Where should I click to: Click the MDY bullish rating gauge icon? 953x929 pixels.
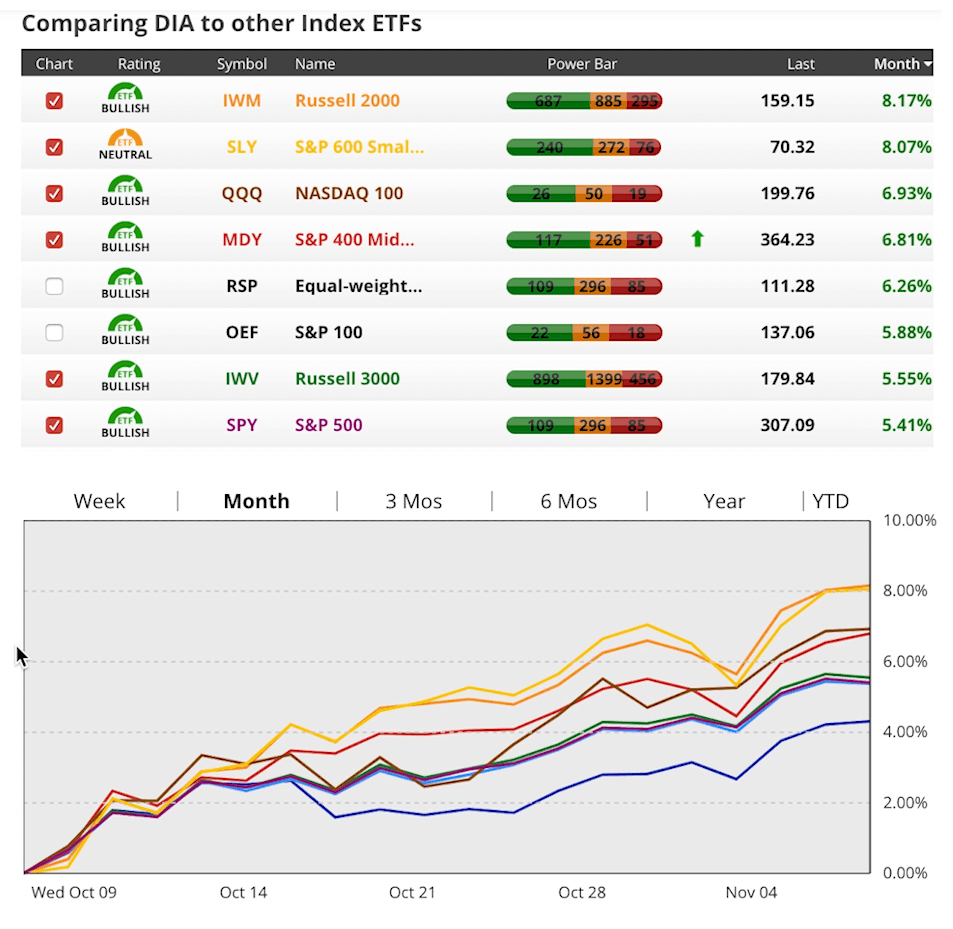click(x=125, y=238)
